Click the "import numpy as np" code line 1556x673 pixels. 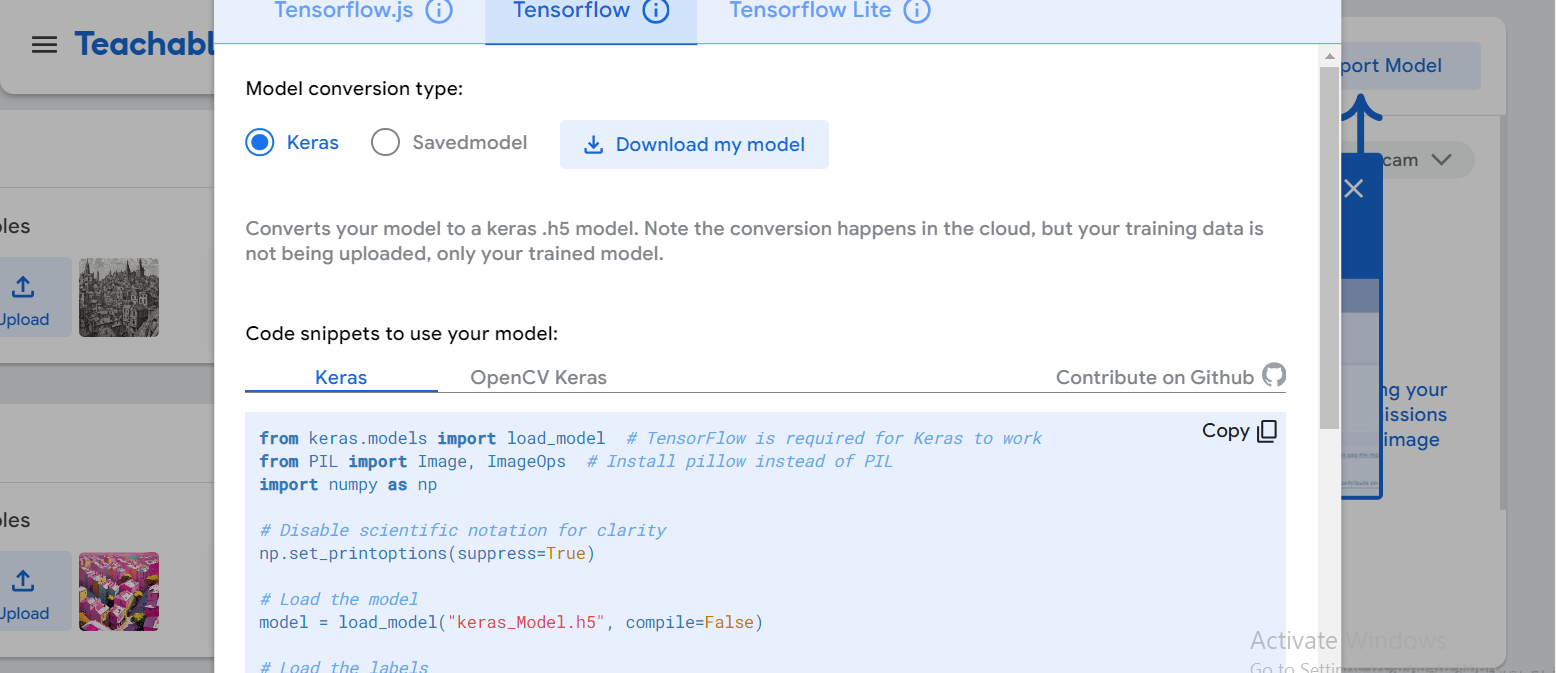[348, 485]
